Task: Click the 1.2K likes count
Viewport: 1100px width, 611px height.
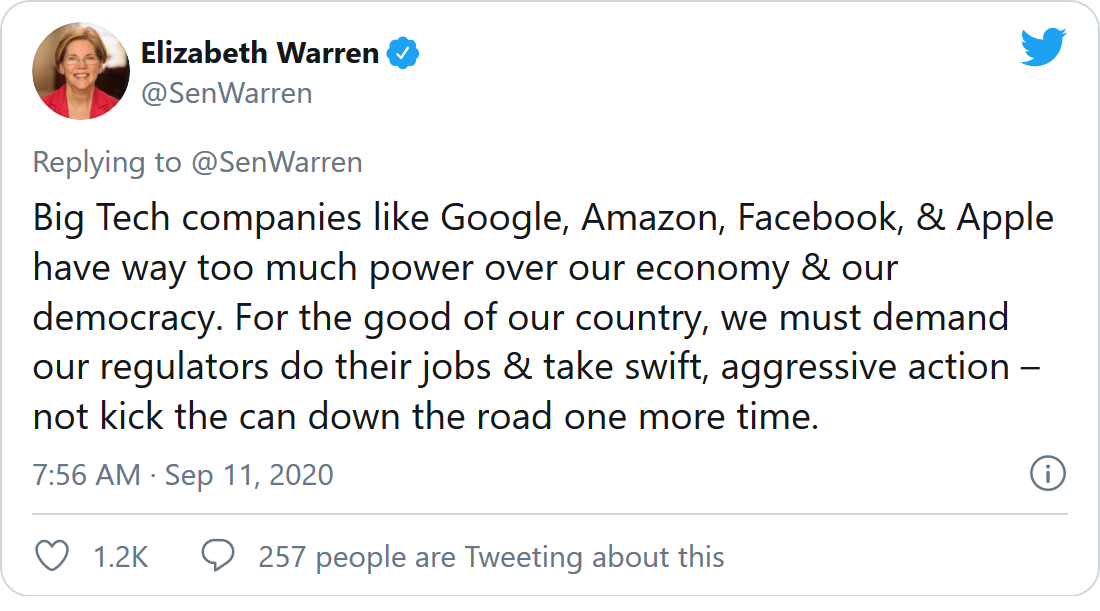Action: pyautogui.click(x=120, y=557)
